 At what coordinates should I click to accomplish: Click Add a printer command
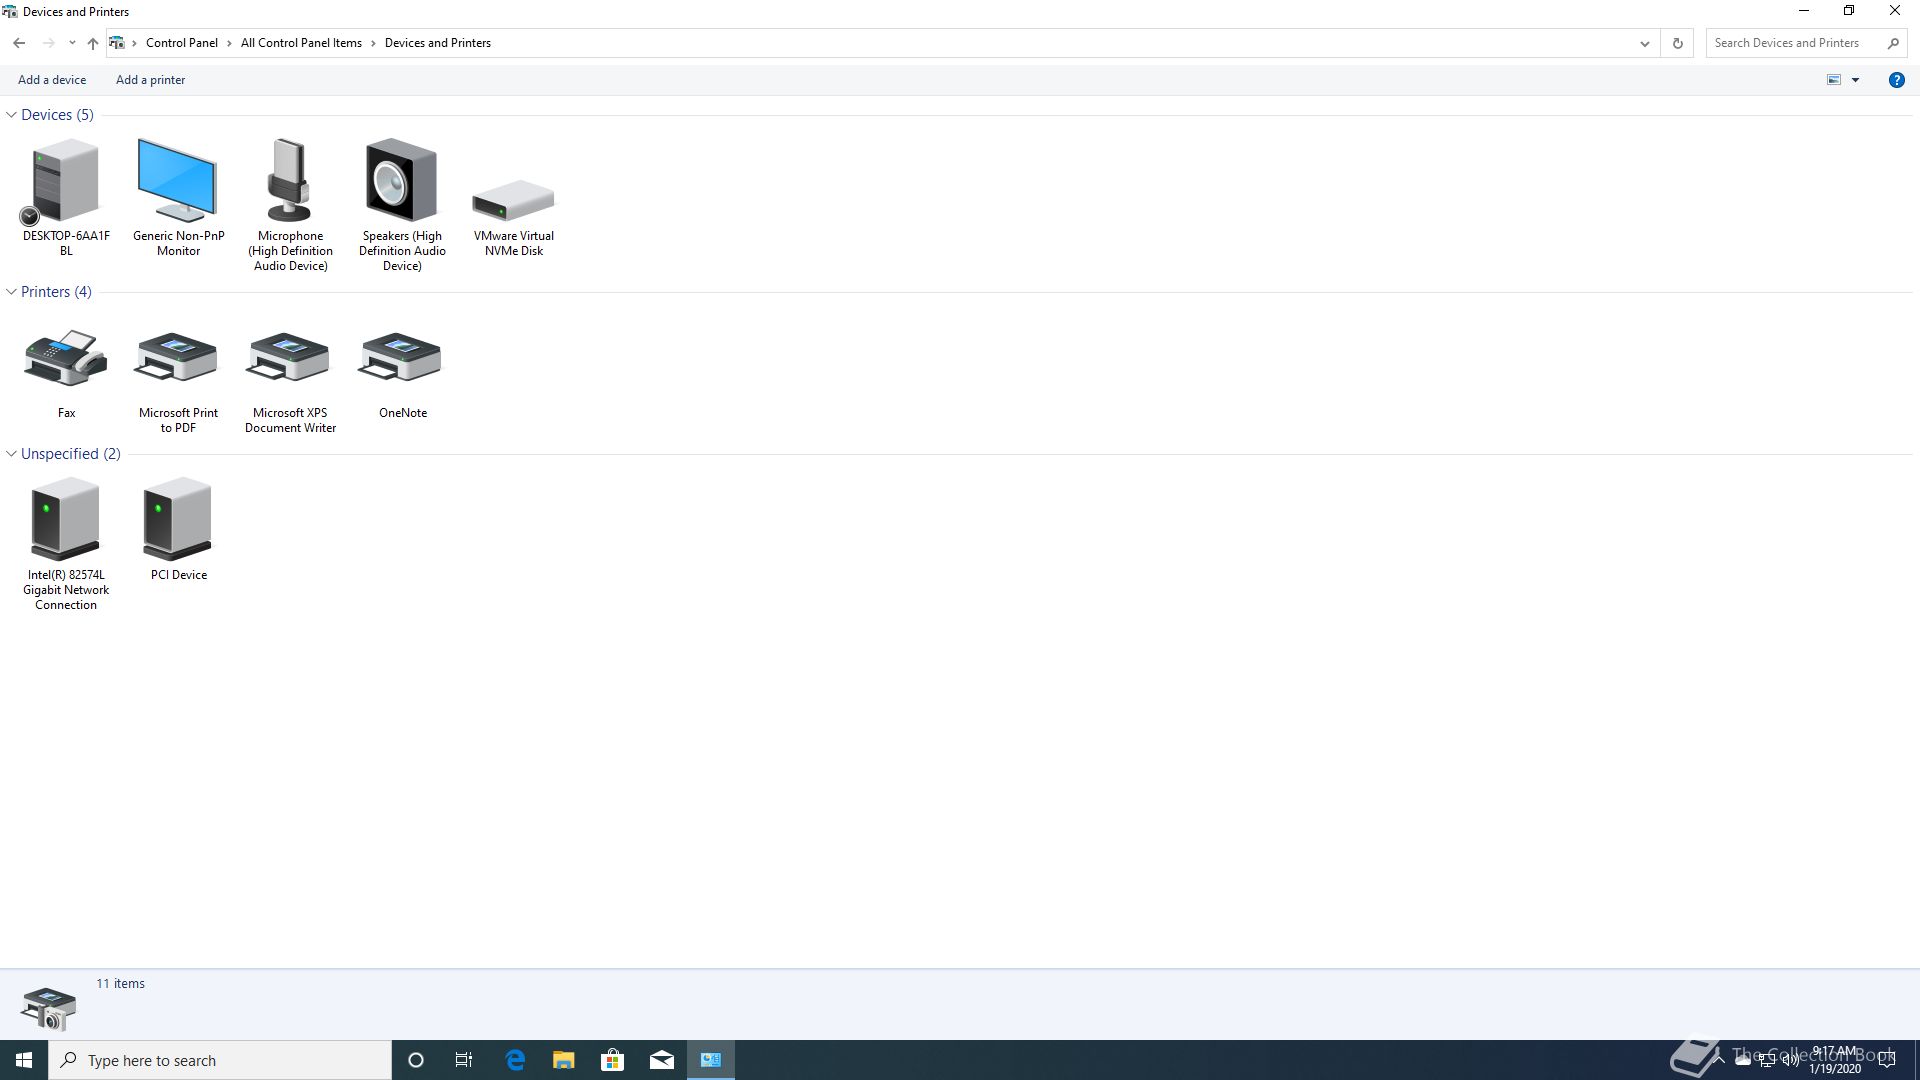[150, 80]
